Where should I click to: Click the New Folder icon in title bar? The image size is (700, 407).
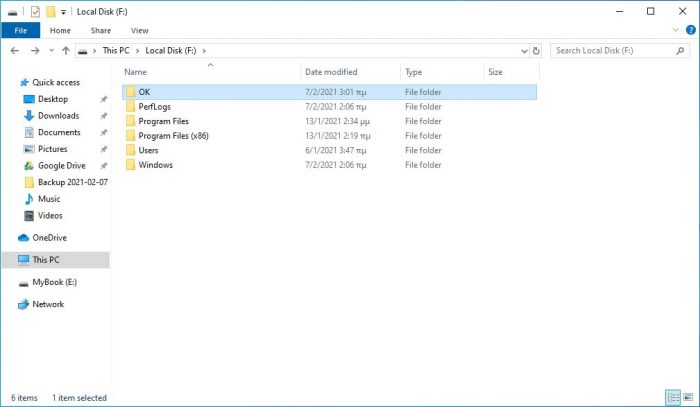click(x=51, y=11)
